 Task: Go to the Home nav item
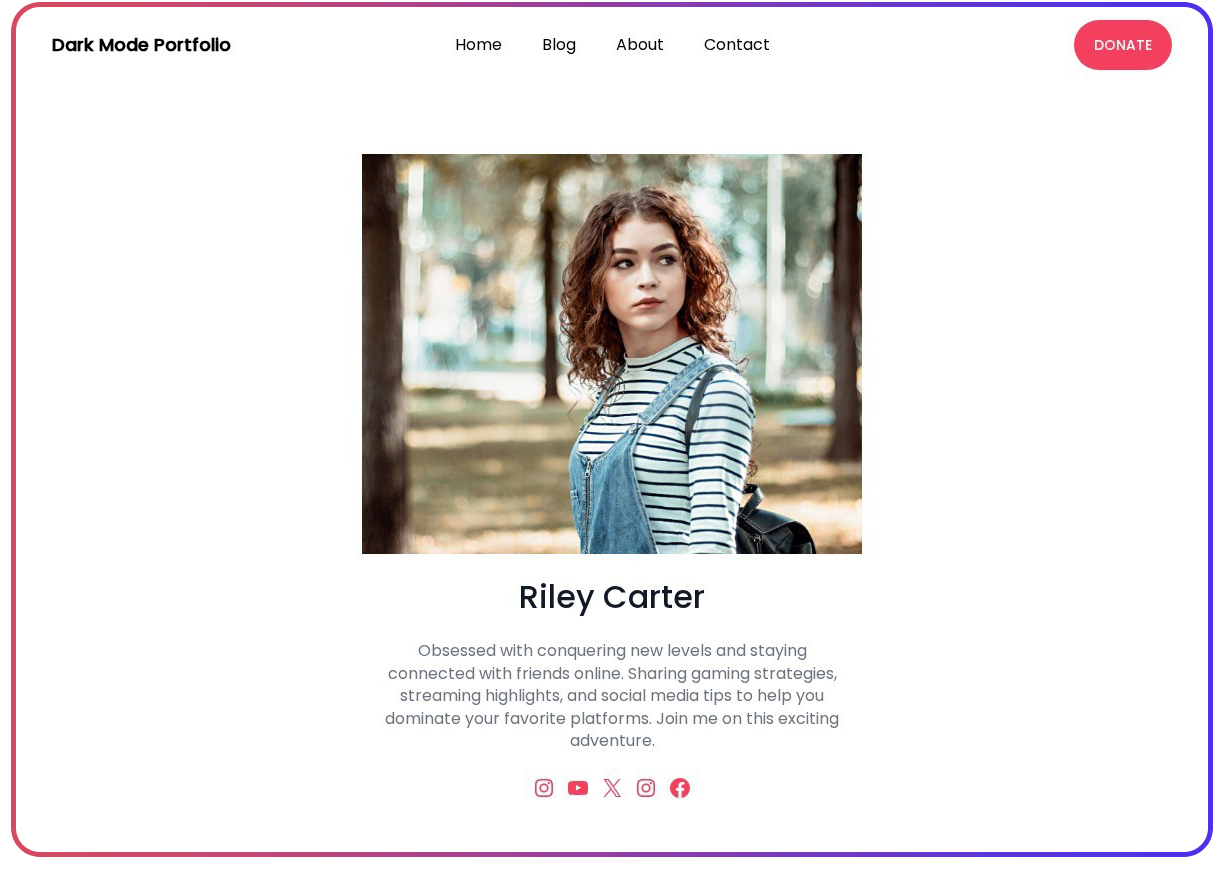tap(478, 45)
